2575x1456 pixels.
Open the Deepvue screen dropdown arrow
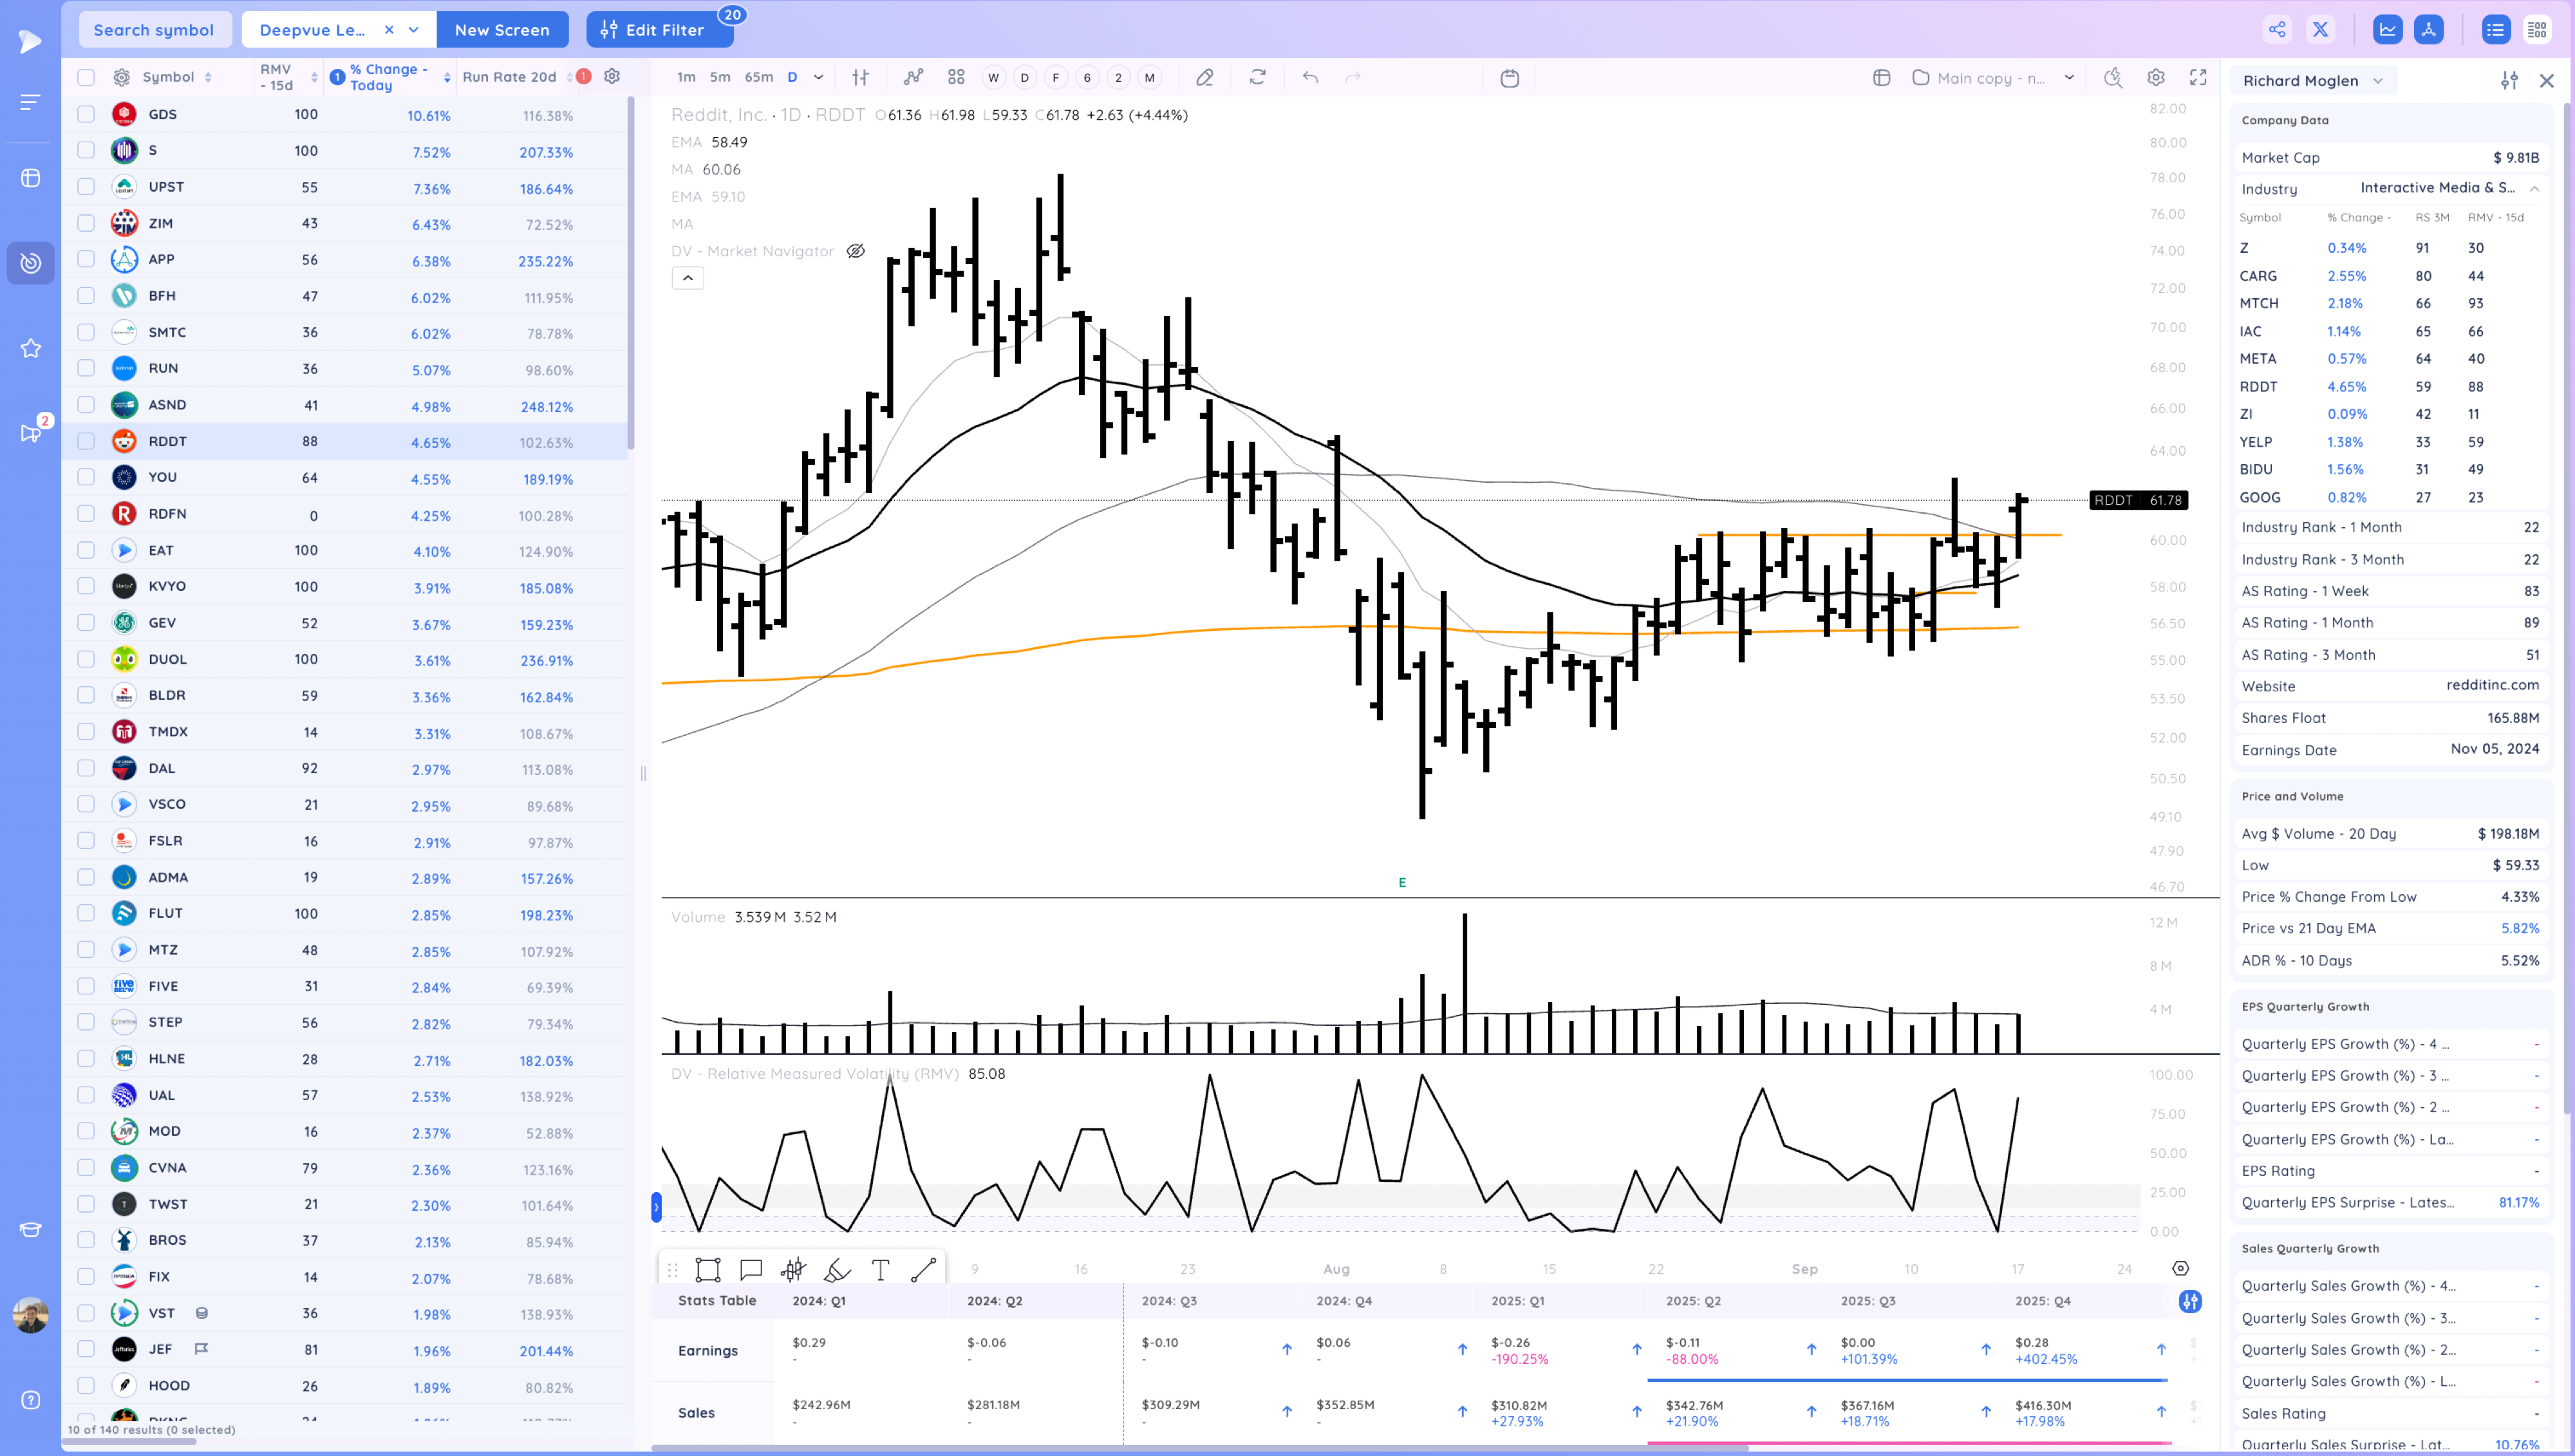click(x=413, y=29)
